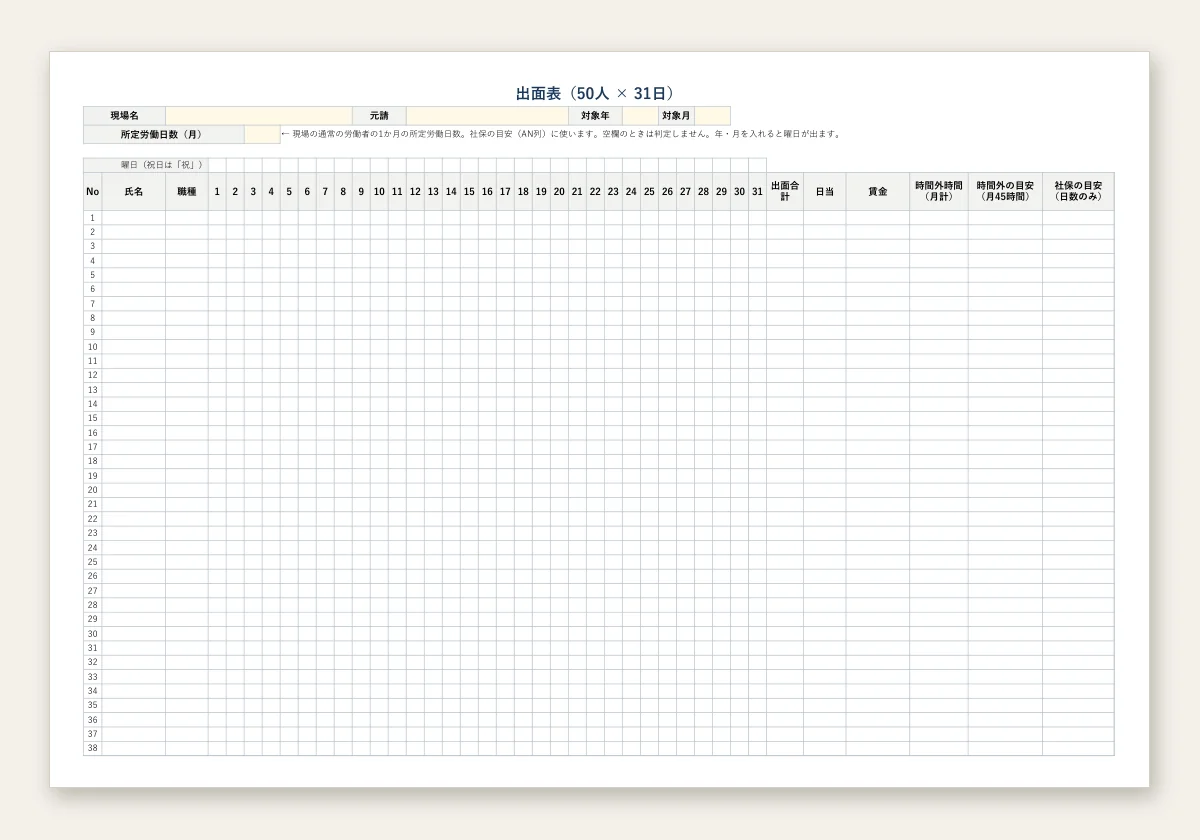Click the 時間外時間（月計） column header
Viewport: 1200px width, 840px height.
(939, 191)
